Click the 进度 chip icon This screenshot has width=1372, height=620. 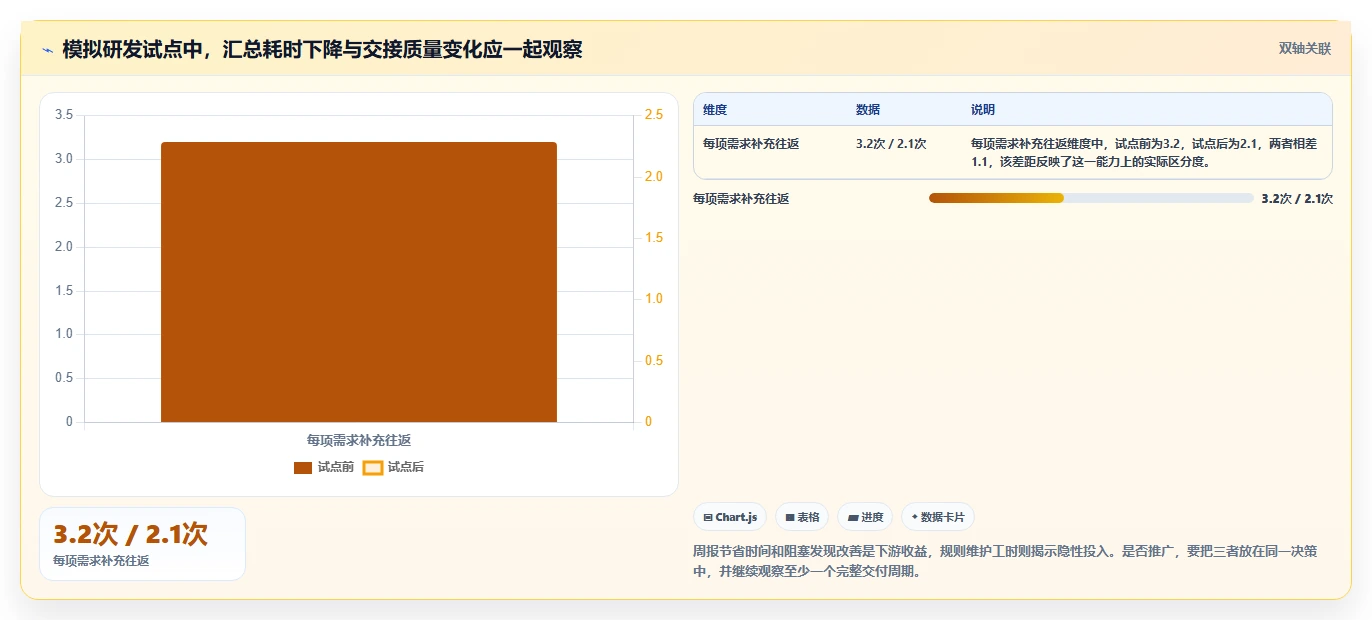coord(852,518)
